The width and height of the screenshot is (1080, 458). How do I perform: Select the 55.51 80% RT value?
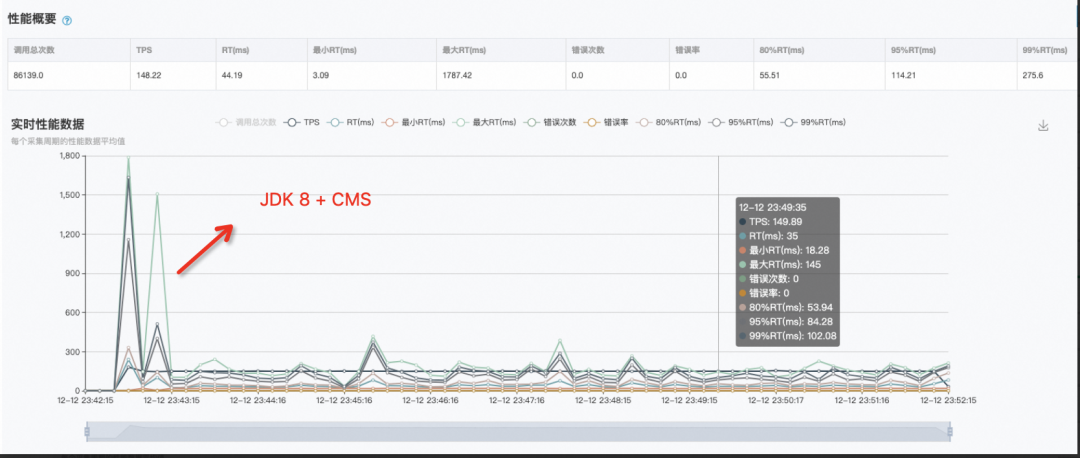coord(769,76)
